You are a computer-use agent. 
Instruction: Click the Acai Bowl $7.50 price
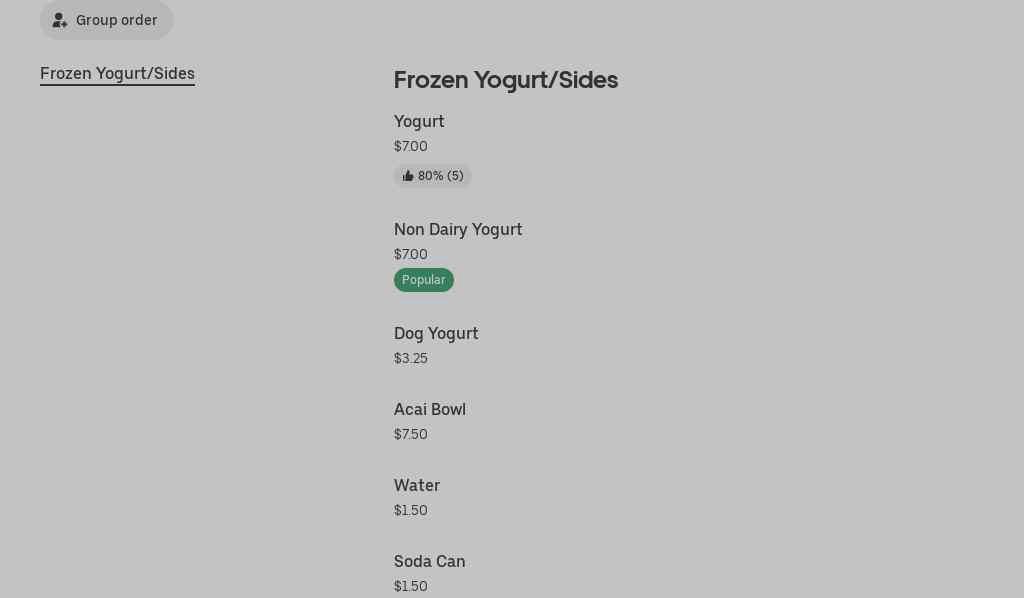click(410, 434)
